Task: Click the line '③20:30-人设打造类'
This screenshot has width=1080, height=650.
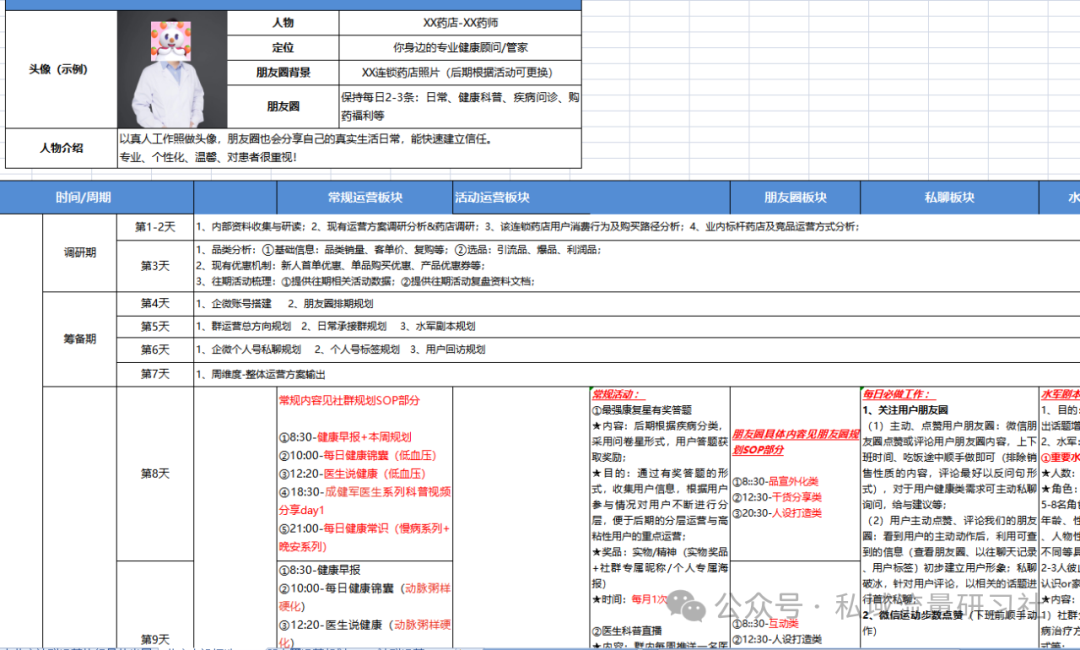Action: click(x=776, y=513)
